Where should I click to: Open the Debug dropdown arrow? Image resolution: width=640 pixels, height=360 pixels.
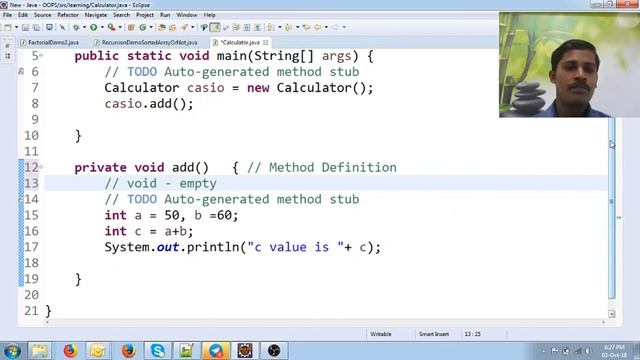click(x=84, y=27)
